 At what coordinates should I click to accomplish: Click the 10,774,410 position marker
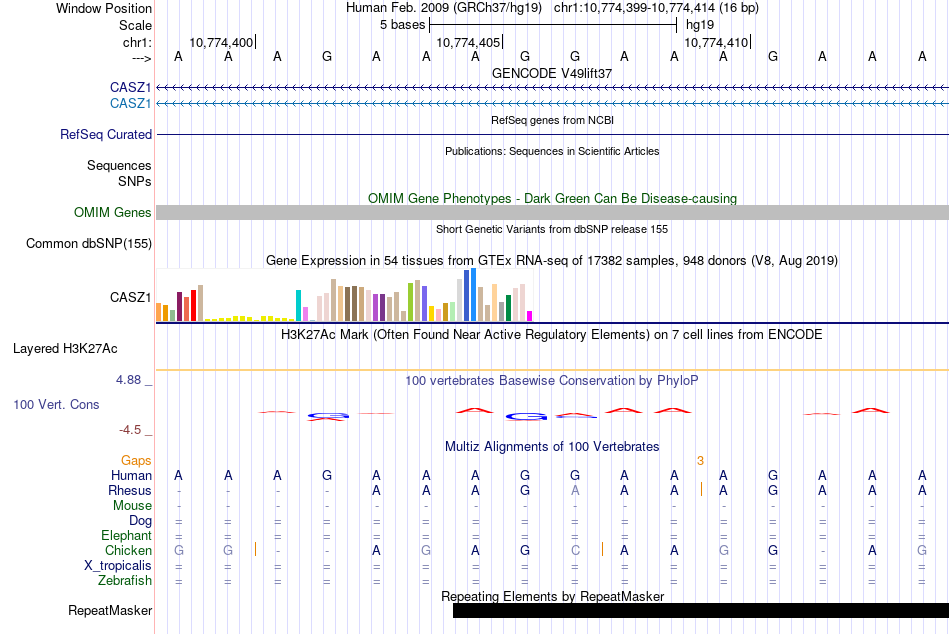point(716,42)
